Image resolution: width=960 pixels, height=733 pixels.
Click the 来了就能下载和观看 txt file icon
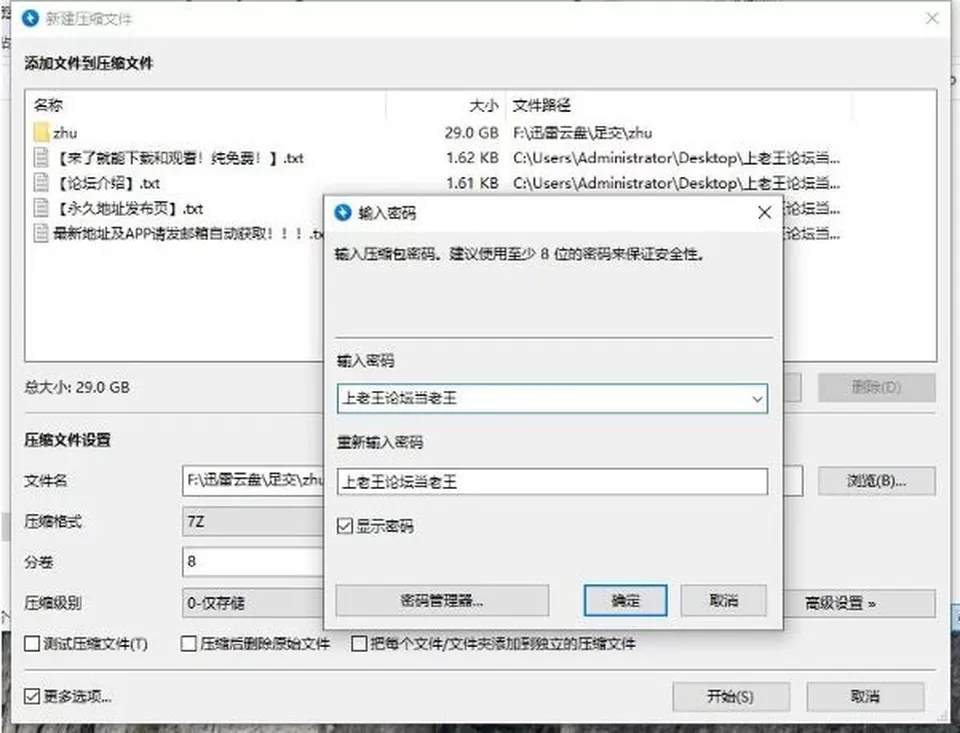(x=41, y=157)
